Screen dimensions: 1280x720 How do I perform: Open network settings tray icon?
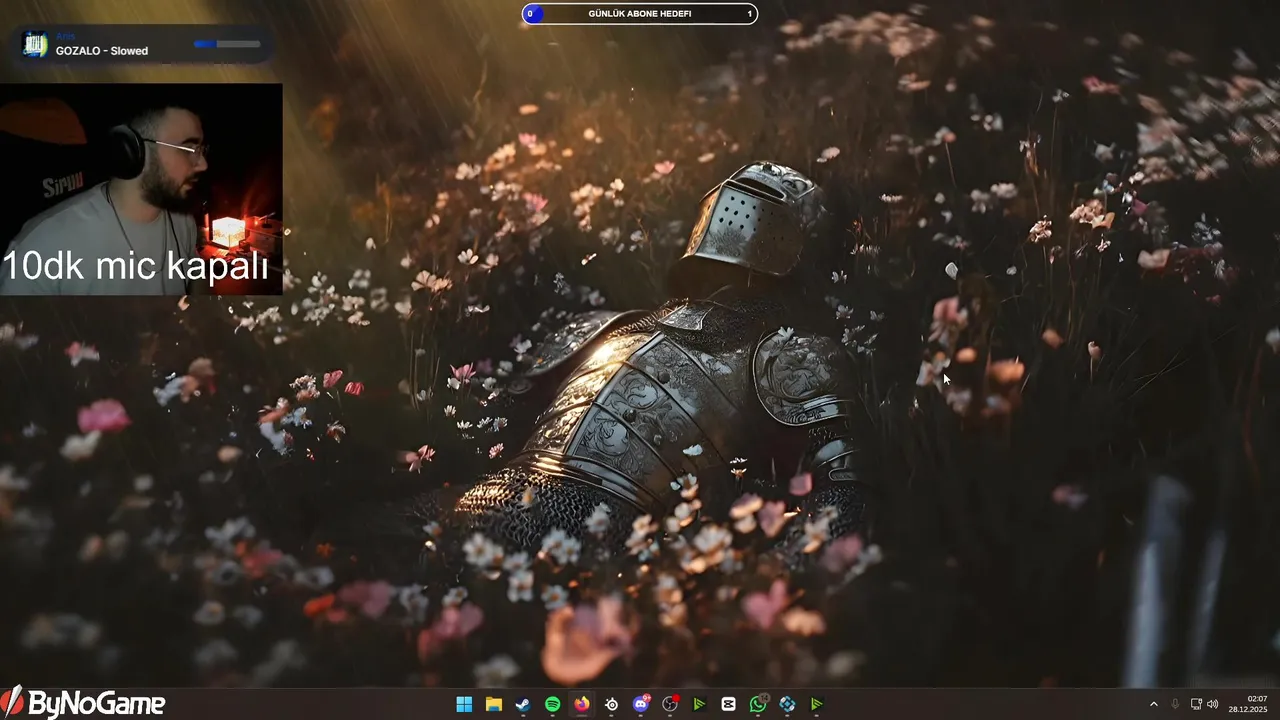(1196, 704)
